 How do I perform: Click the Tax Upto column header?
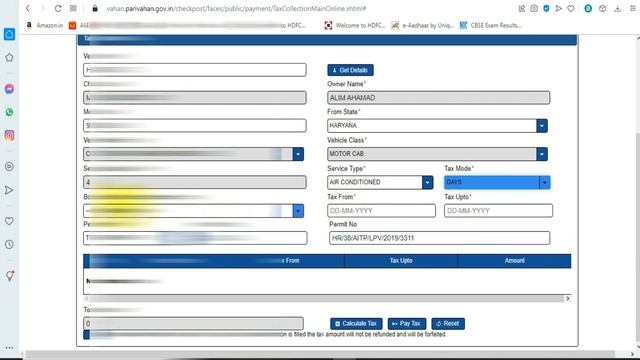pos(401,260)
